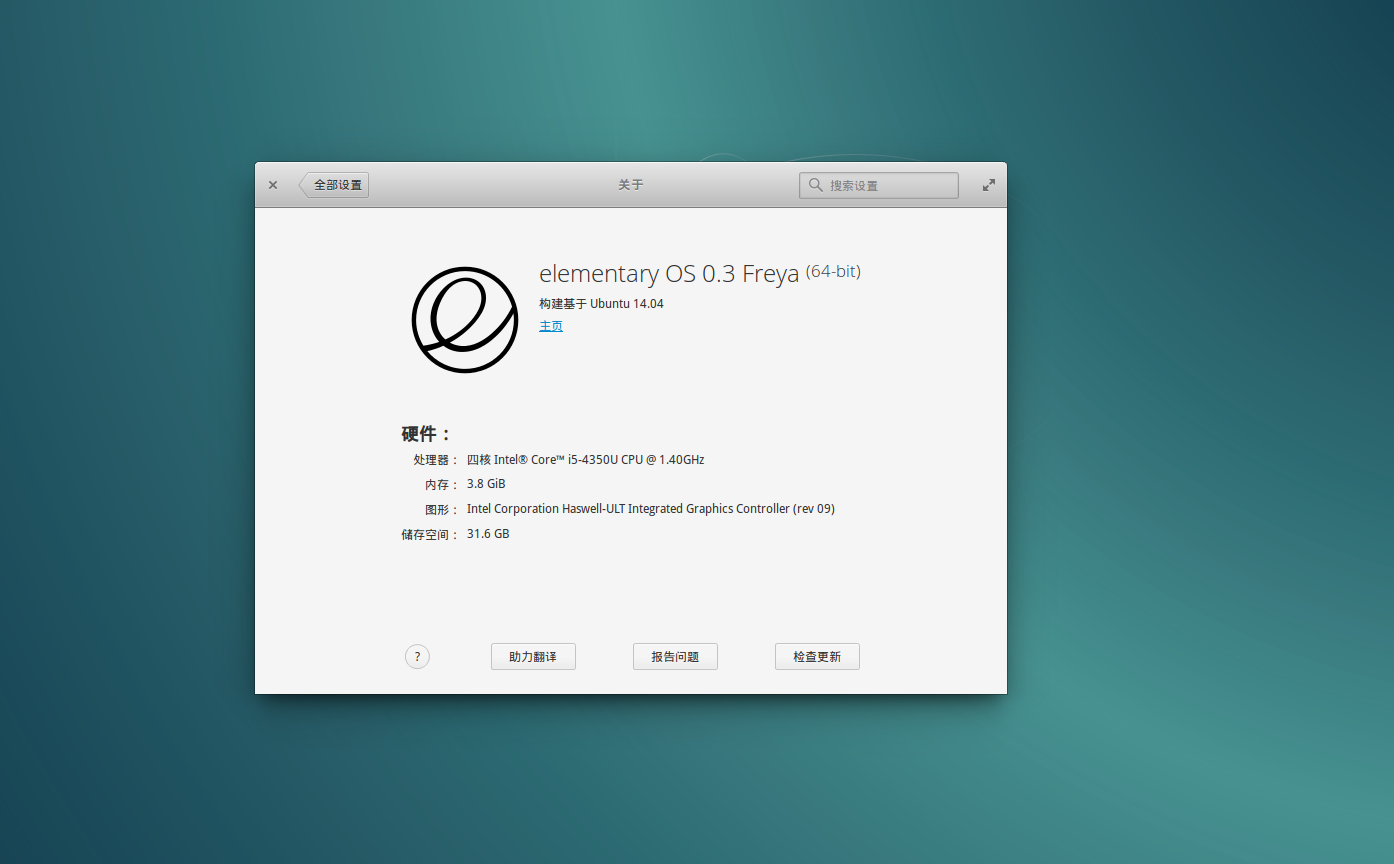Screen dimensions: 1394x864
Task: Open help with the question mark button
Action: (x=417, y=657)
